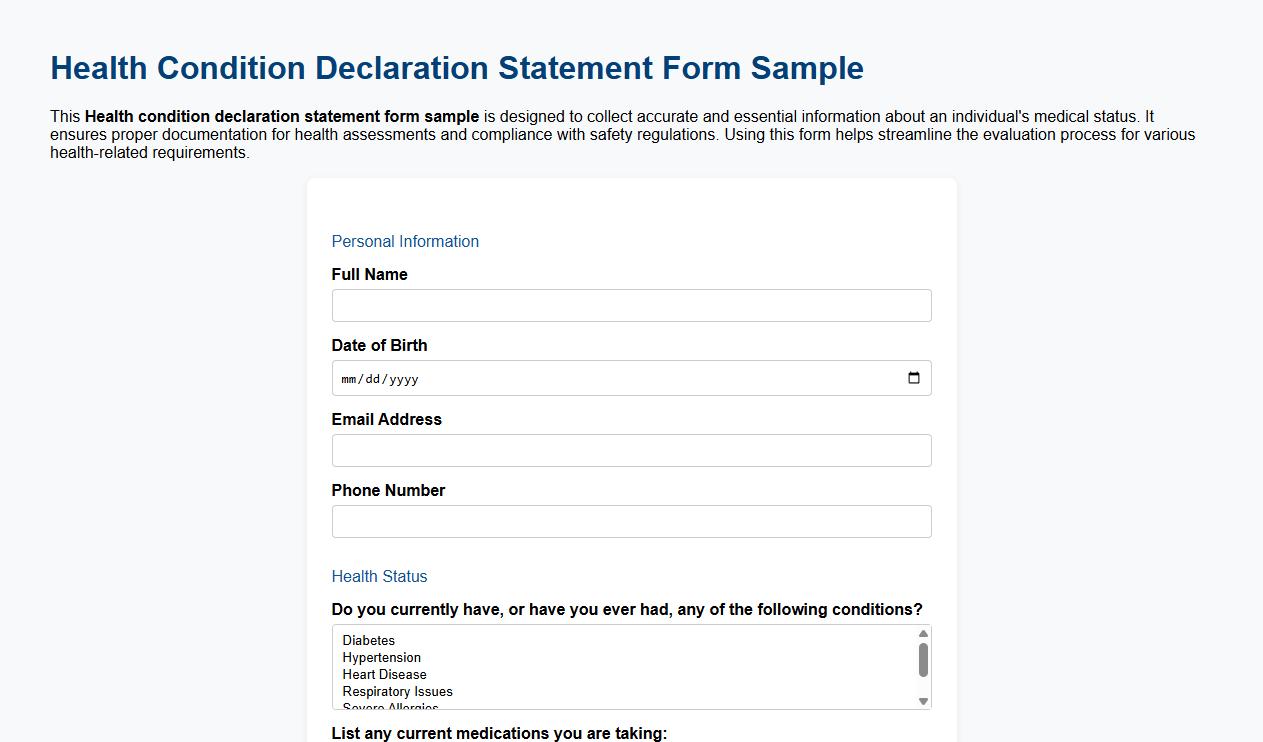Click the bold sample form name in the intro
Image resolution: width=1263 pixels, height=742 pixels.
tap(281, 115)
